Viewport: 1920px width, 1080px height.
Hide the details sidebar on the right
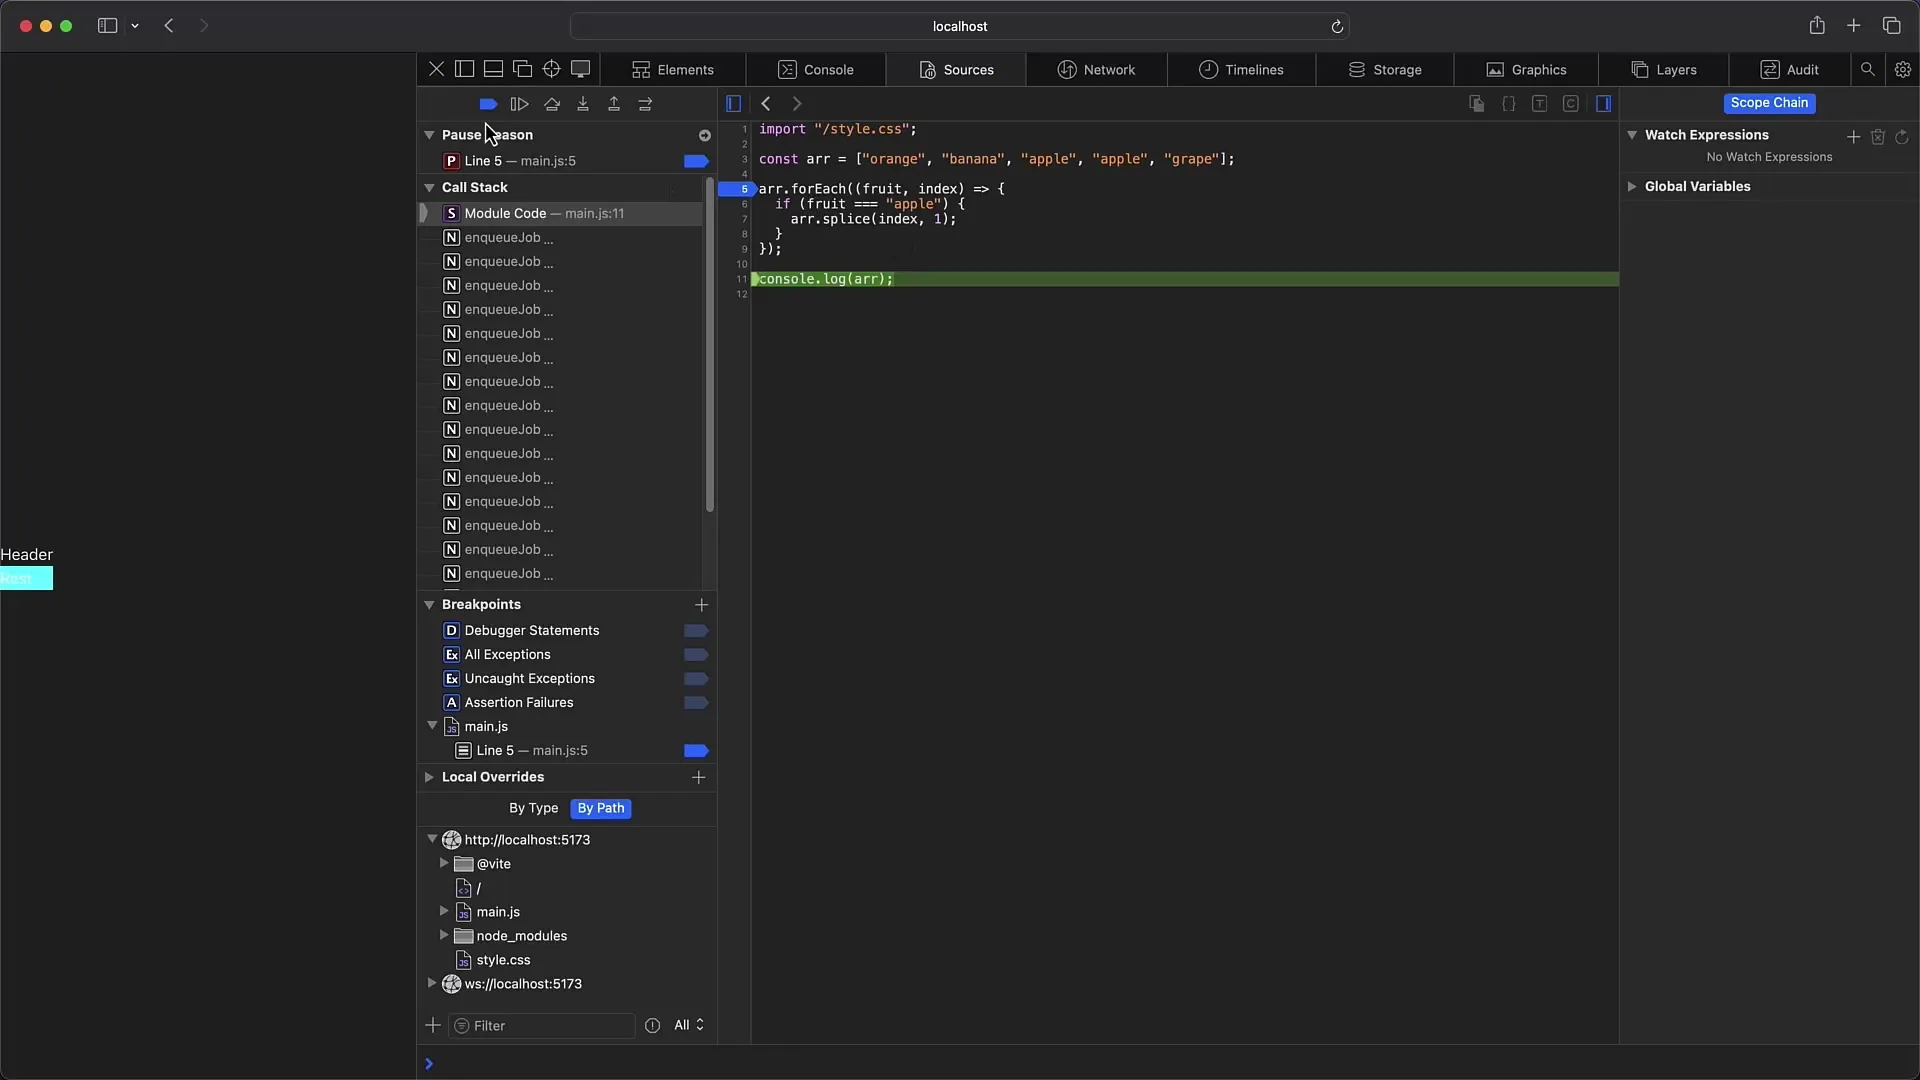[x=1604, y=103]
